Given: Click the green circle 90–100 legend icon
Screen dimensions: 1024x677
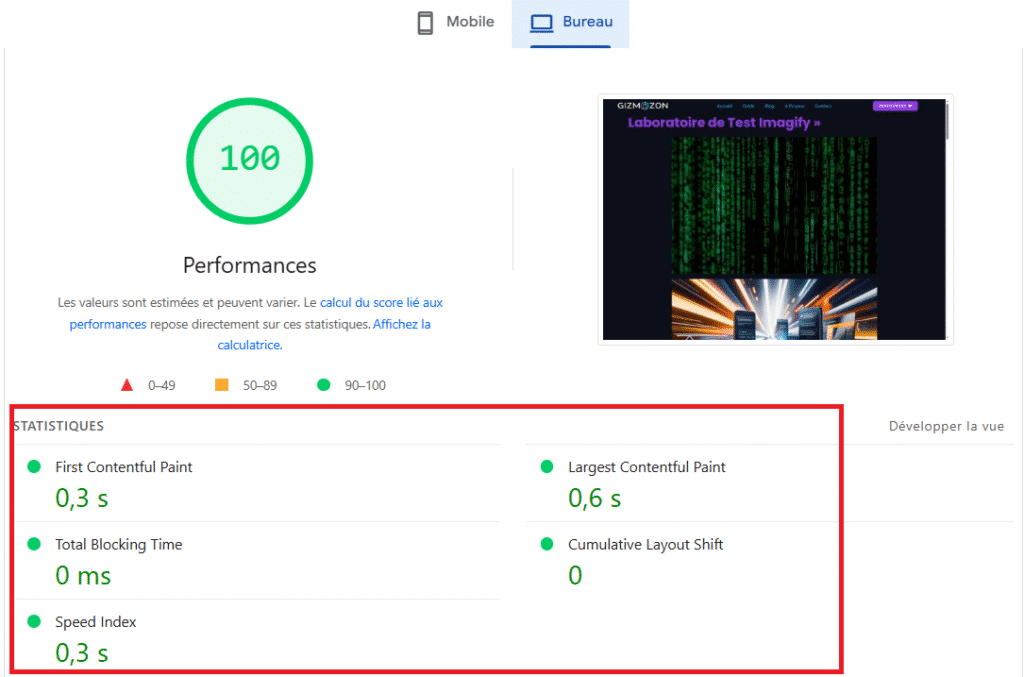Looking at the screenshot, I should pos(323,385).
